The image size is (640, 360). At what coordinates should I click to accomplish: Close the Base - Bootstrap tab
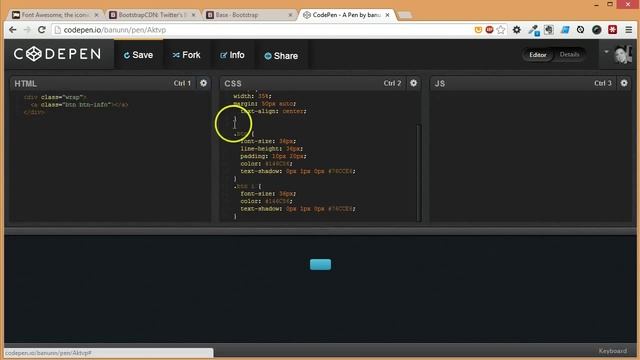click(290, 15)
